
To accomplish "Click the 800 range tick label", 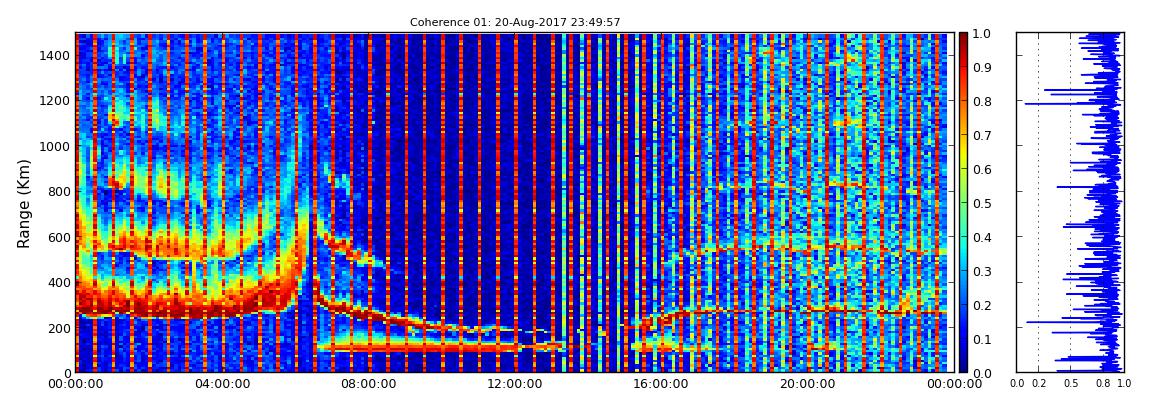I will (59, 191).
